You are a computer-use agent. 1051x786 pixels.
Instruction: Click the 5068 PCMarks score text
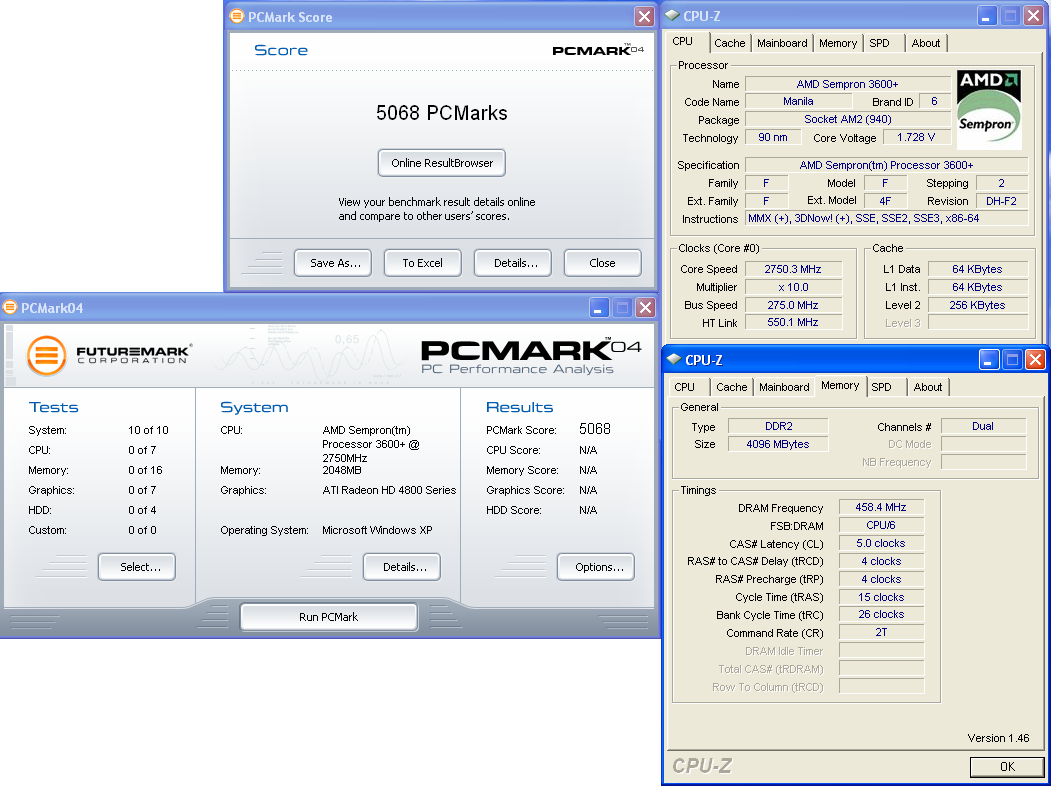click(x=442, y=113)
